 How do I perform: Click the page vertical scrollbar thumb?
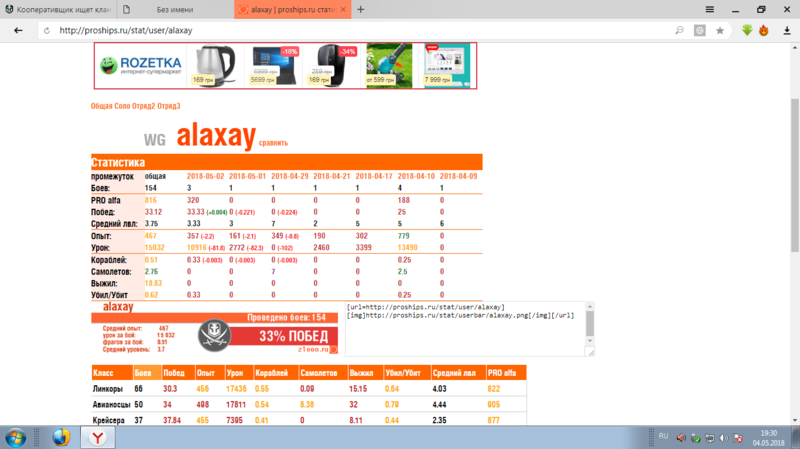pyautogui.click(x=795, y=174)
